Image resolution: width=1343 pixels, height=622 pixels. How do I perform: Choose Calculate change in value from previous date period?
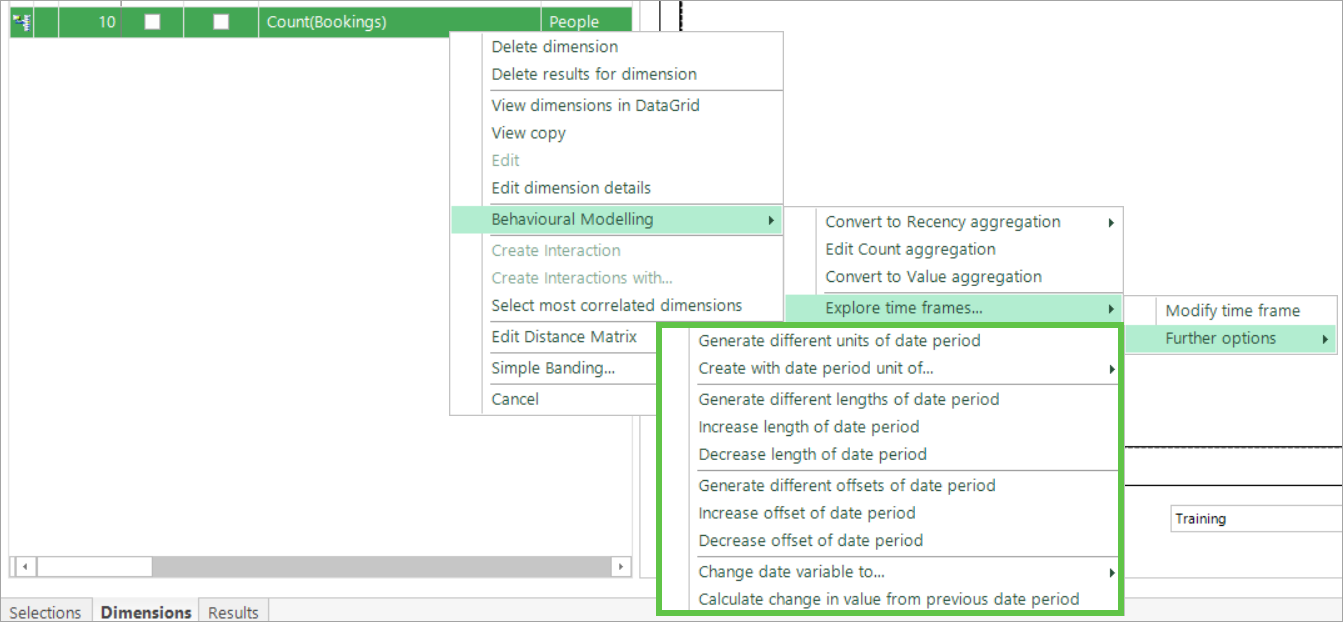(x=889, y=599)
